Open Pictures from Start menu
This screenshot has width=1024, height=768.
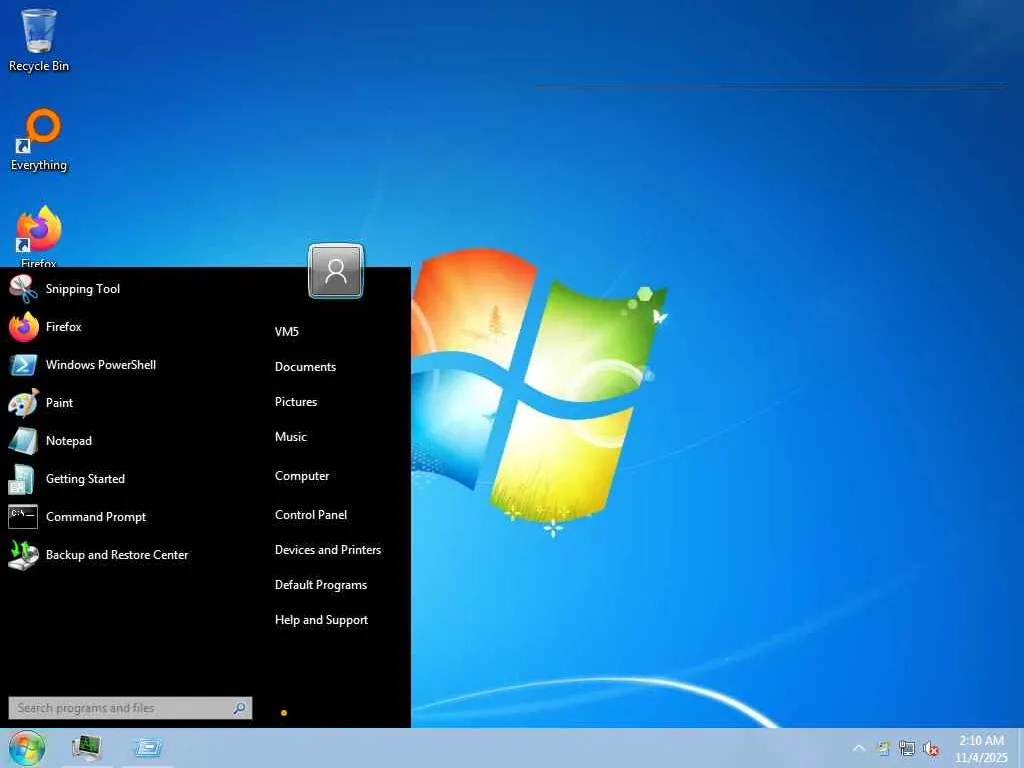click(296, 402)
